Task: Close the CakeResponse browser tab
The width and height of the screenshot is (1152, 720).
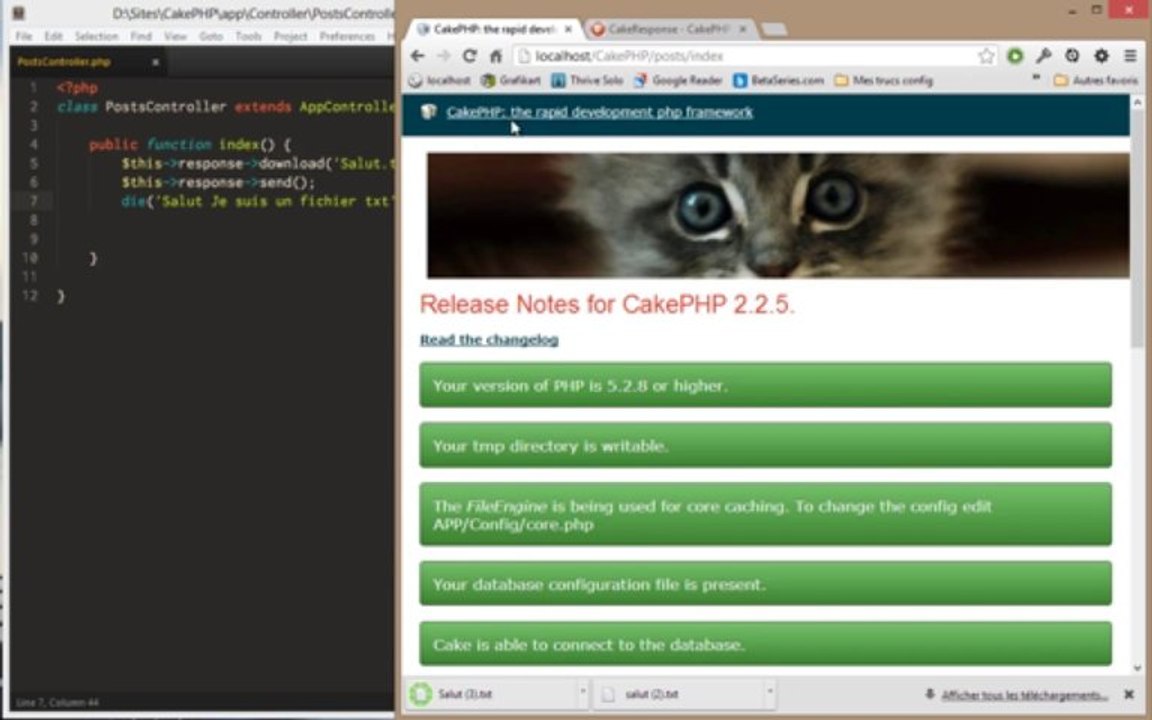Action: pos(743,29)
